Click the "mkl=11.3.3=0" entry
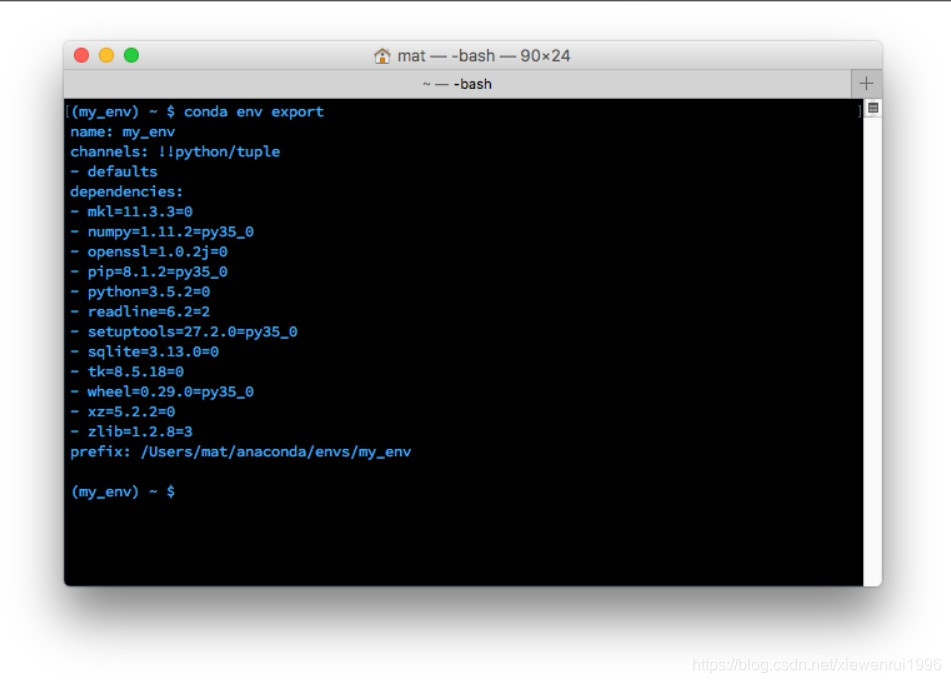The height and width of the screenshot is (683, 951). 140,212
